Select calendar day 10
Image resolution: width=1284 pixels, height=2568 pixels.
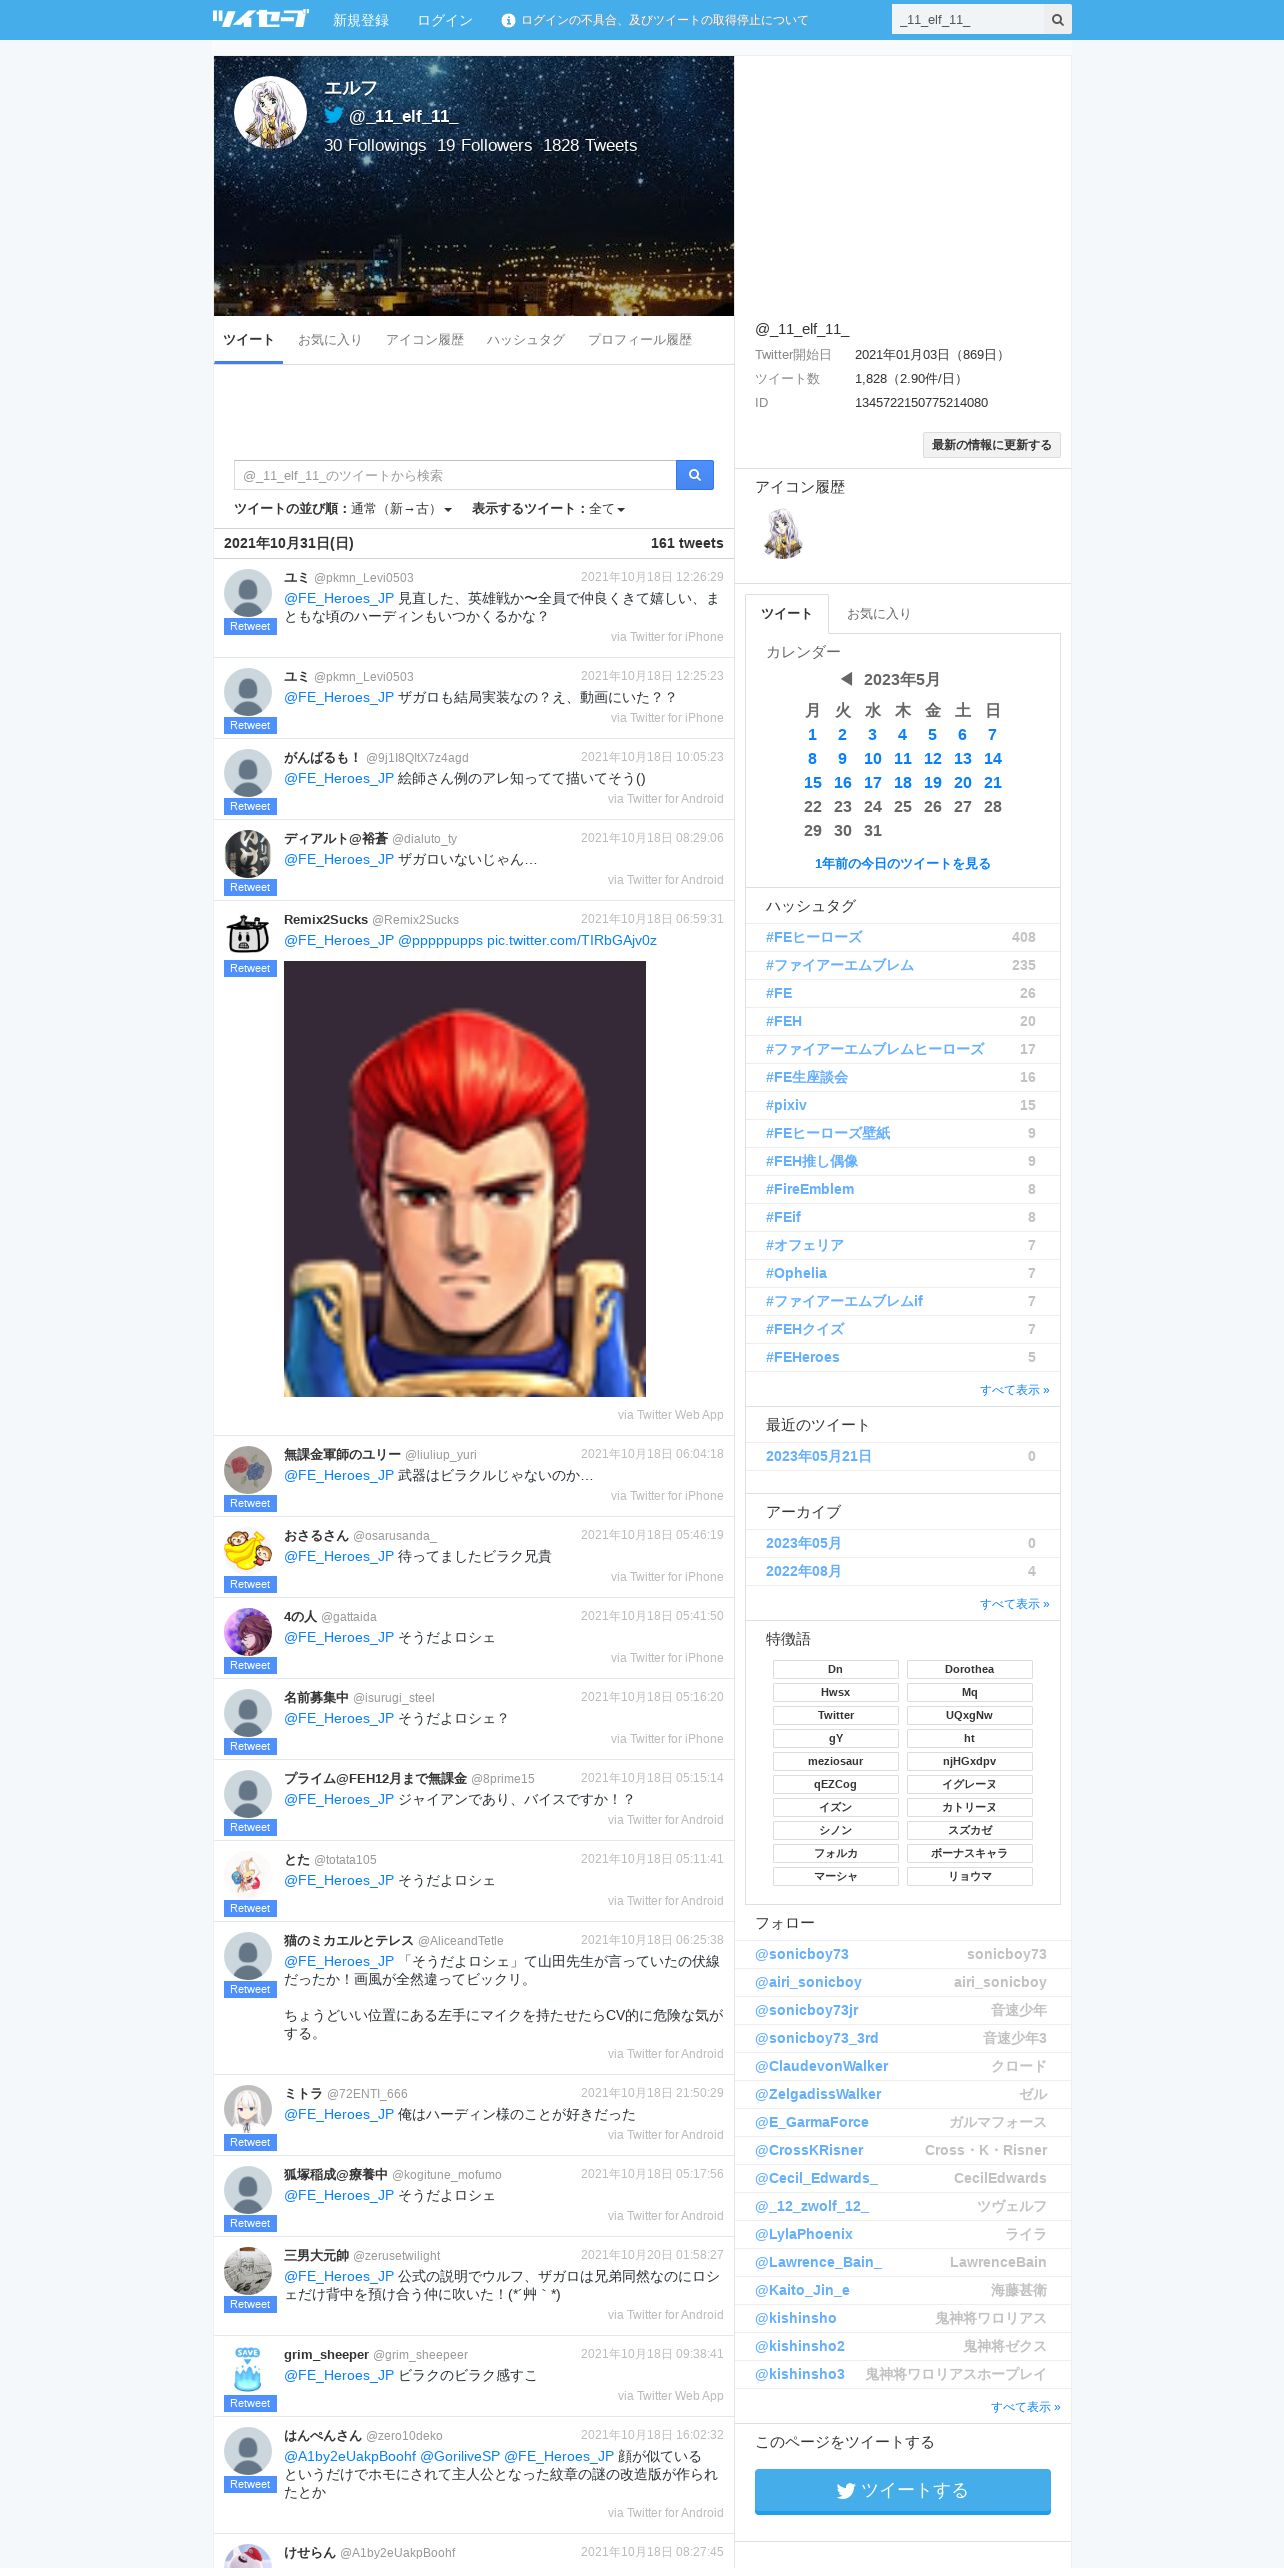873,759
